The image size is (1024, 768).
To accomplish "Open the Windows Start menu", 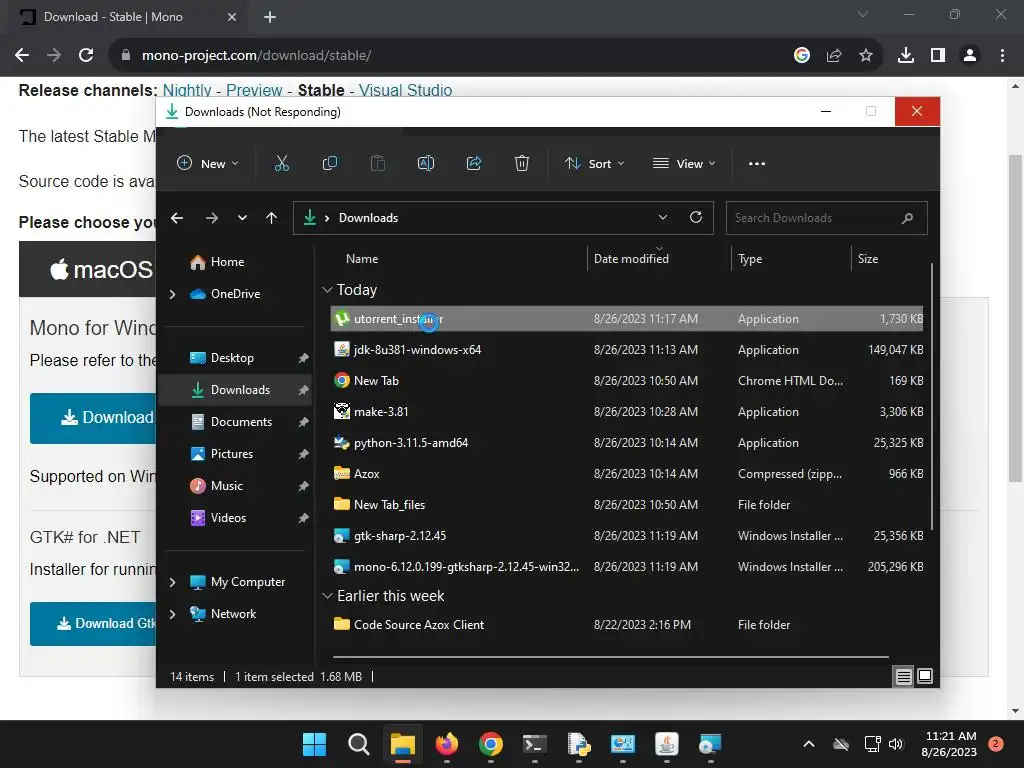I will (x=314, y=744).
